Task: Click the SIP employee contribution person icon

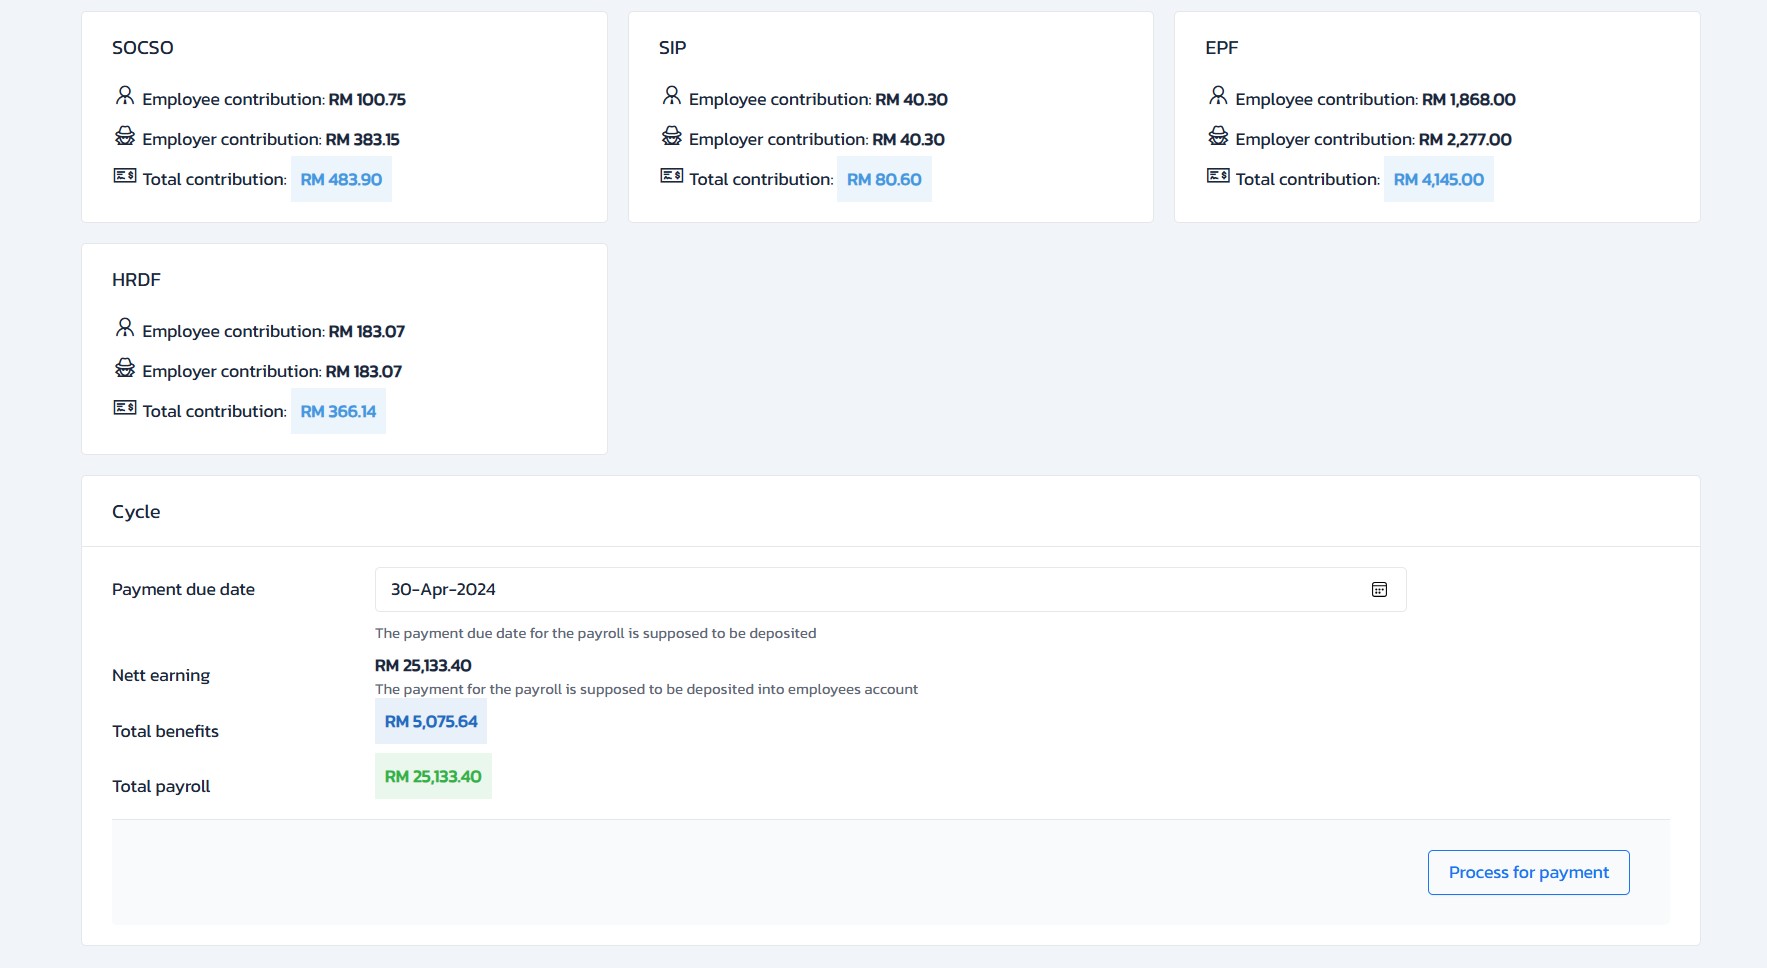Action: (672, 96)
